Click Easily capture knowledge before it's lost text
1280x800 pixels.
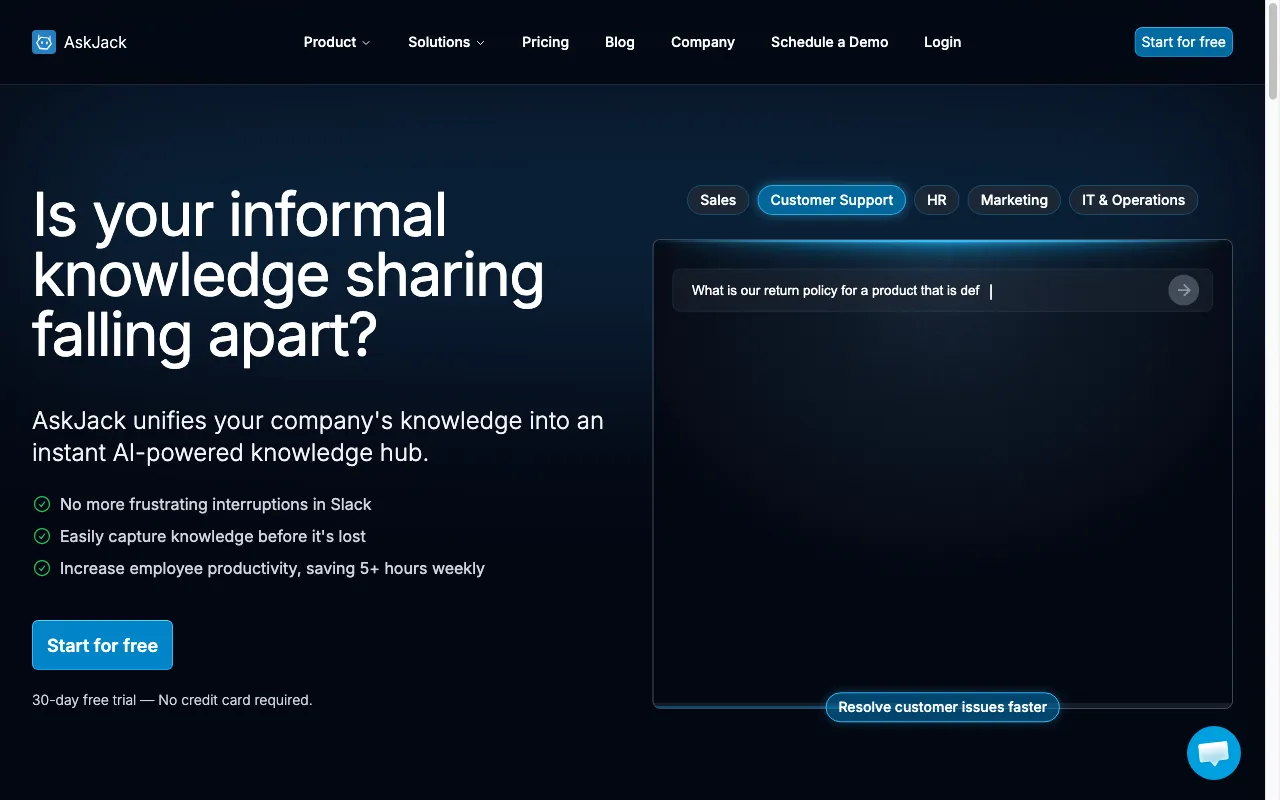[213, 536]
